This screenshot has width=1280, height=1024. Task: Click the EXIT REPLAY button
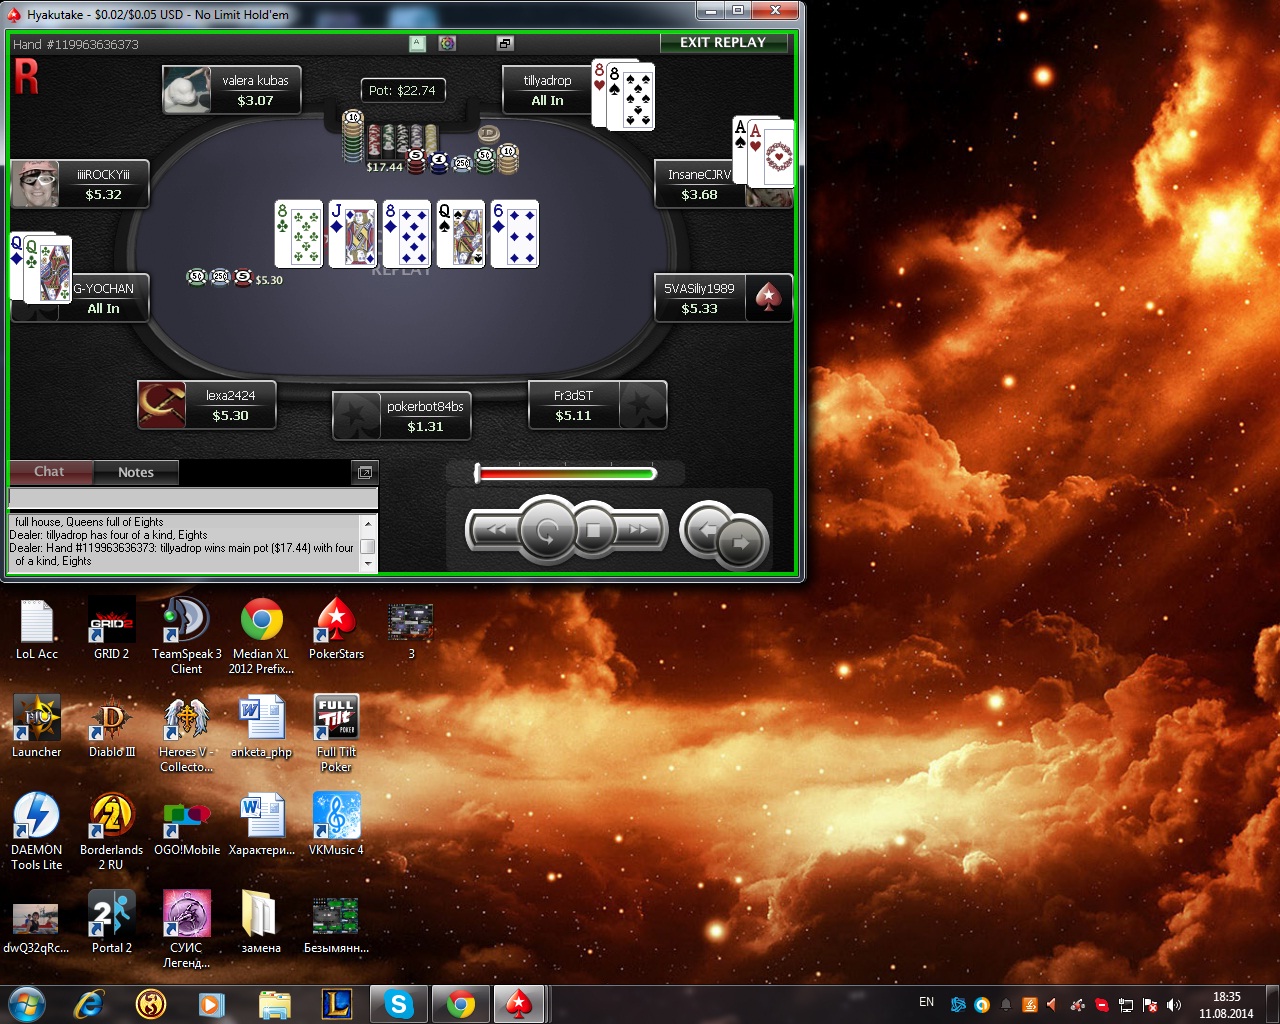tap(723, 42)
